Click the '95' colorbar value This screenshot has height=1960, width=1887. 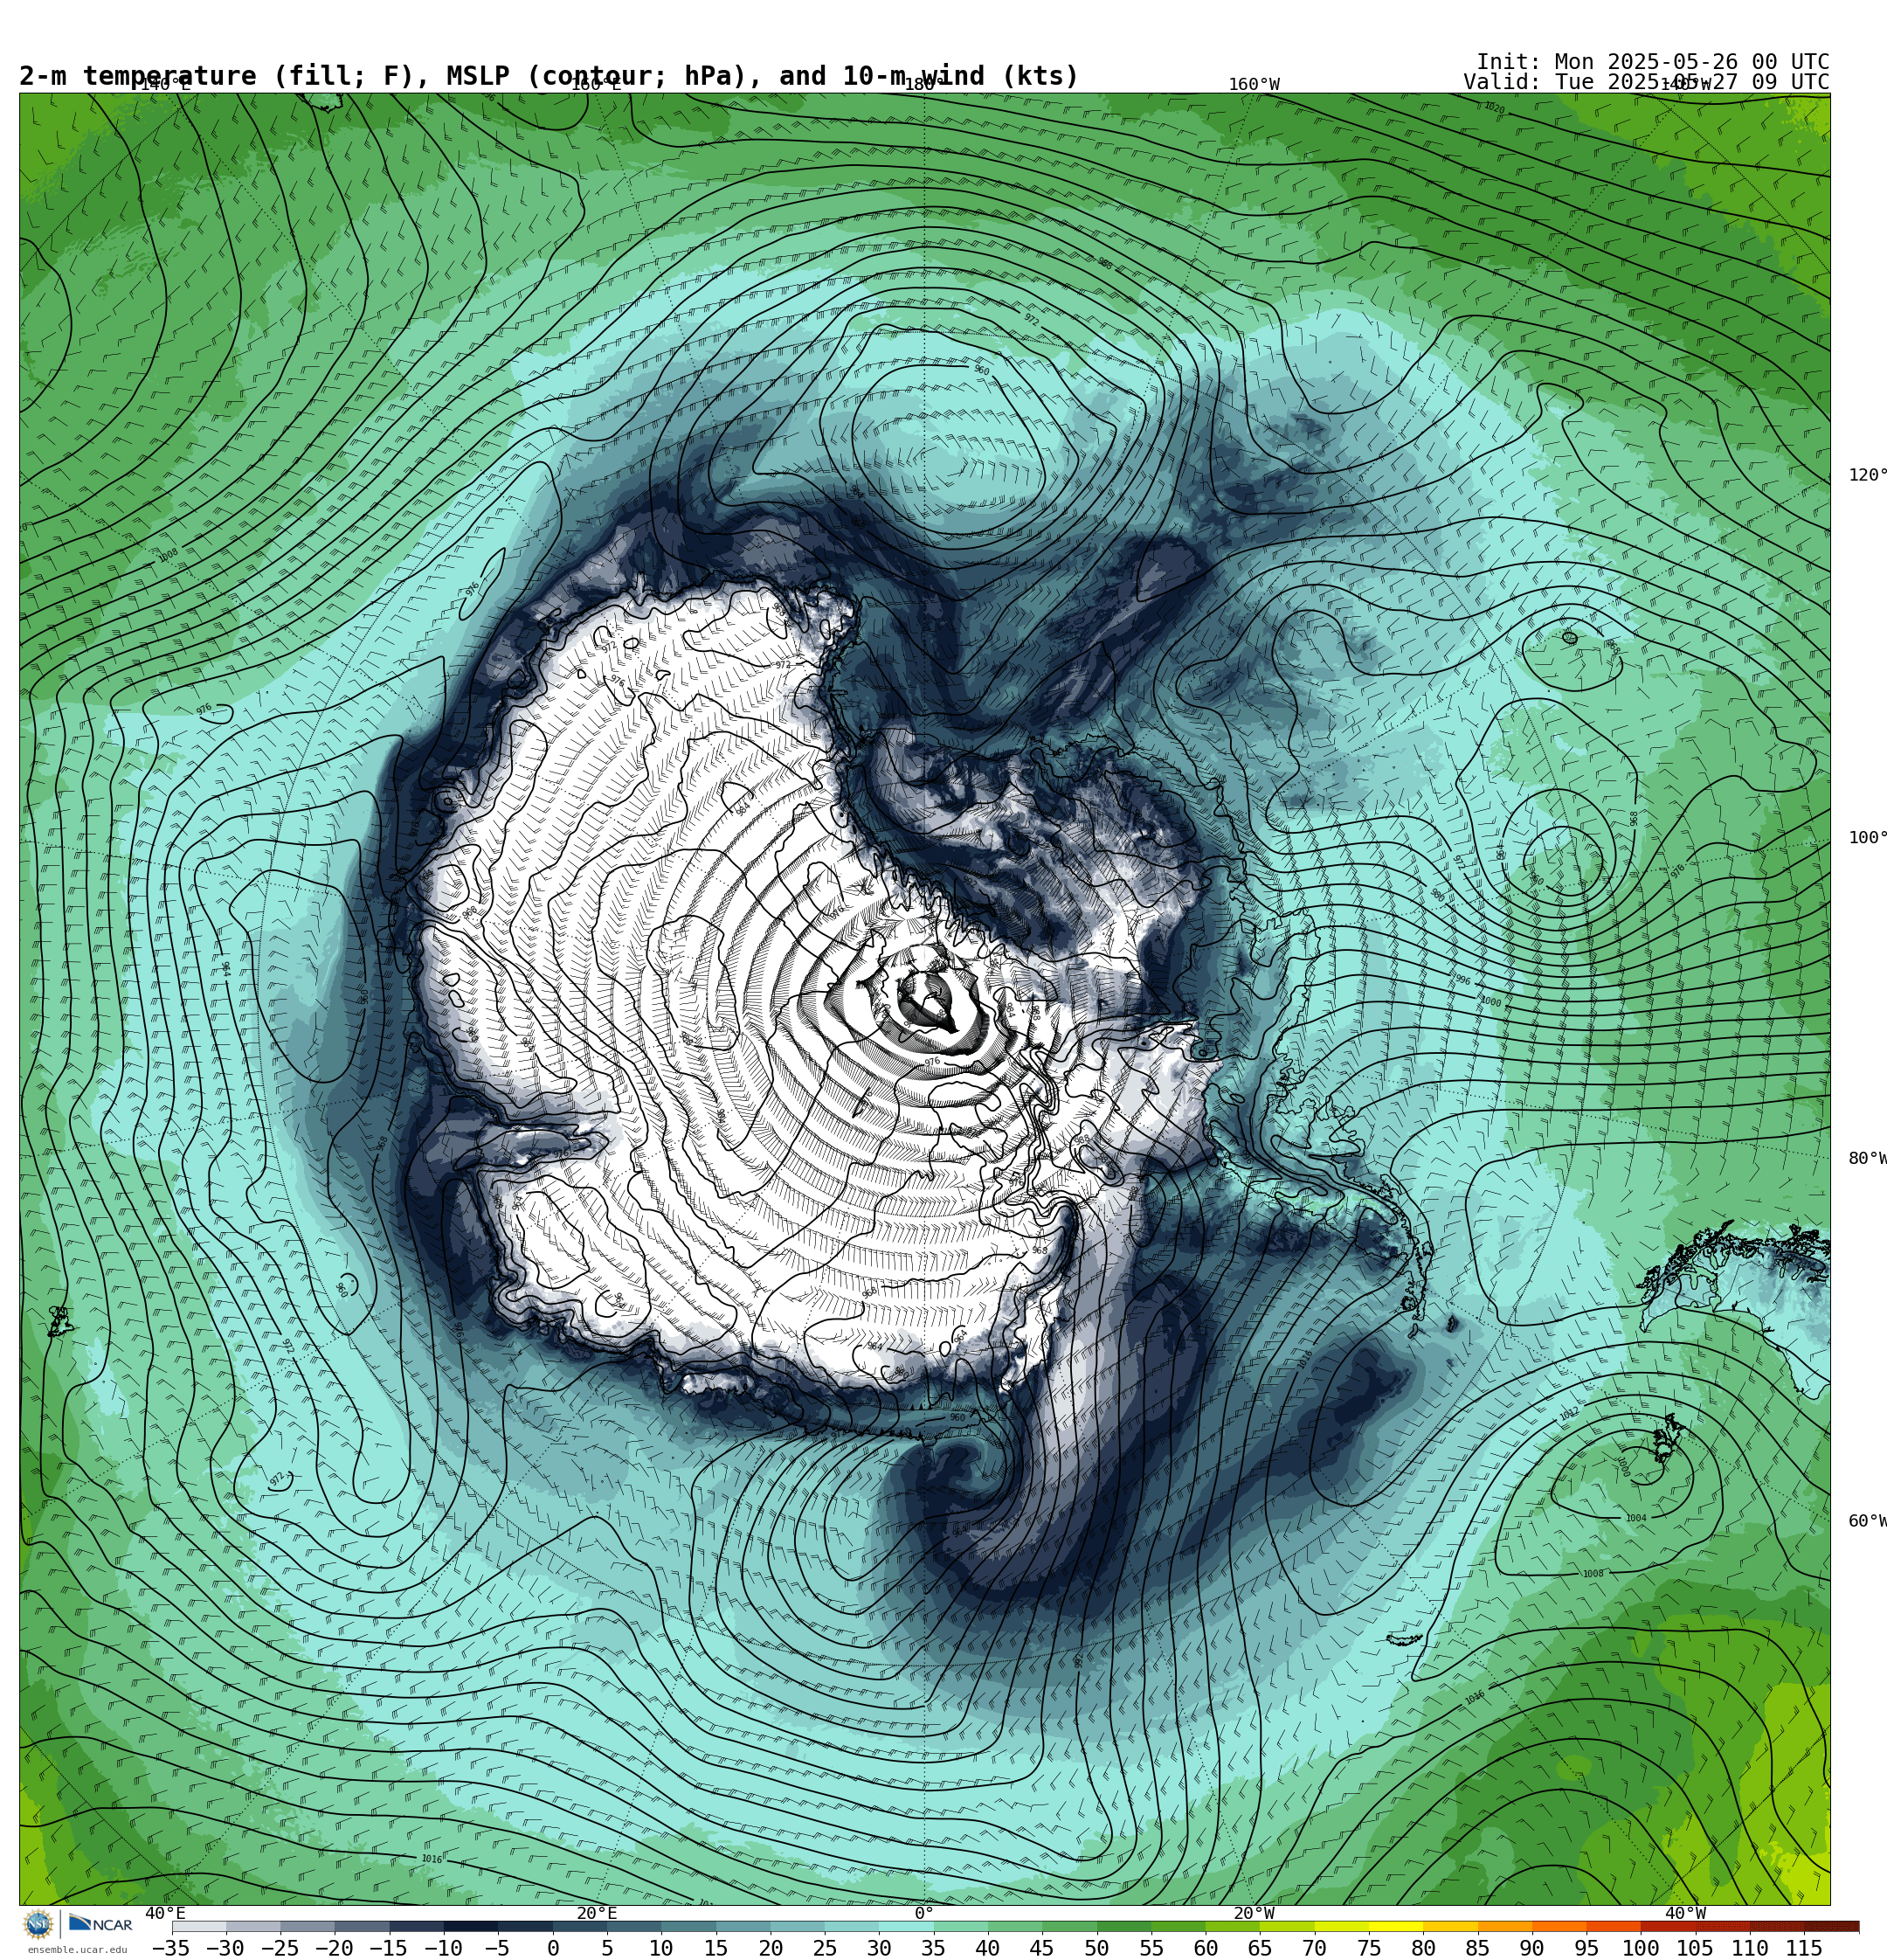tap(1586, 1948)
